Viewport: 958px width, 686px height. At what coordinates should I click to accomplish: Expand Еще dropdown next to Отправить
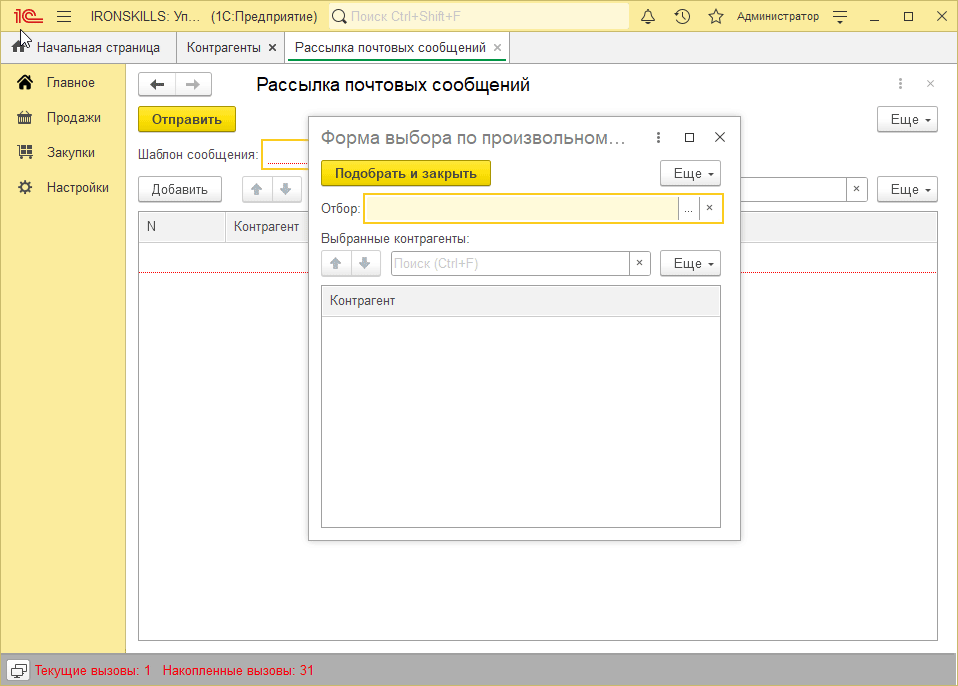[x=907, y=119]
